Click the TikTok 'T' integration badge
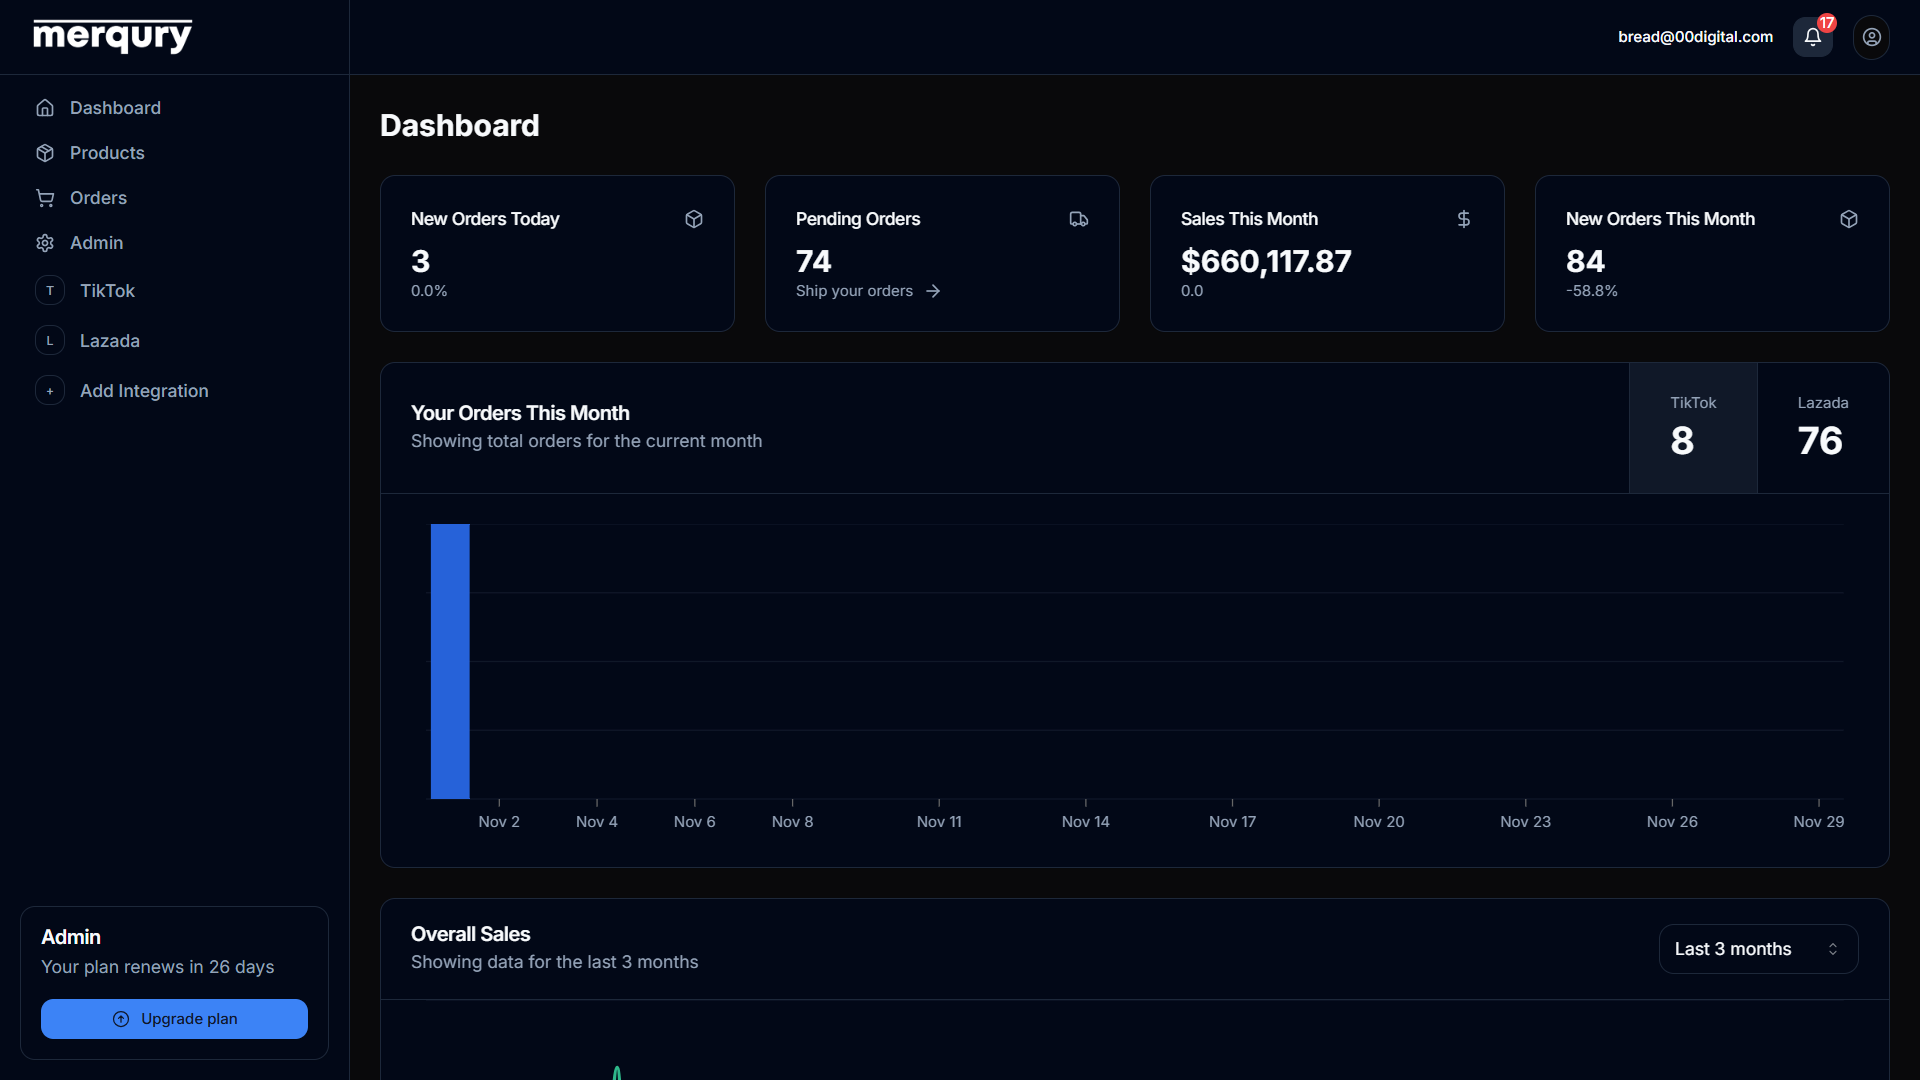Image resolution: width=1920 pixels, height=1080 pixels. pos(50,291)
